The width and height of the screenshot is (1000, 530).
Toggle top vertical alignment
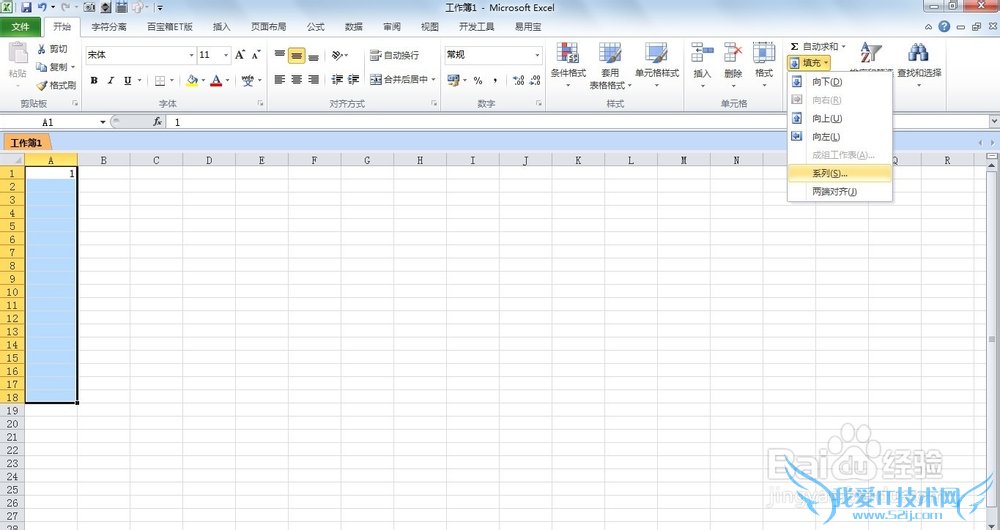279,55
